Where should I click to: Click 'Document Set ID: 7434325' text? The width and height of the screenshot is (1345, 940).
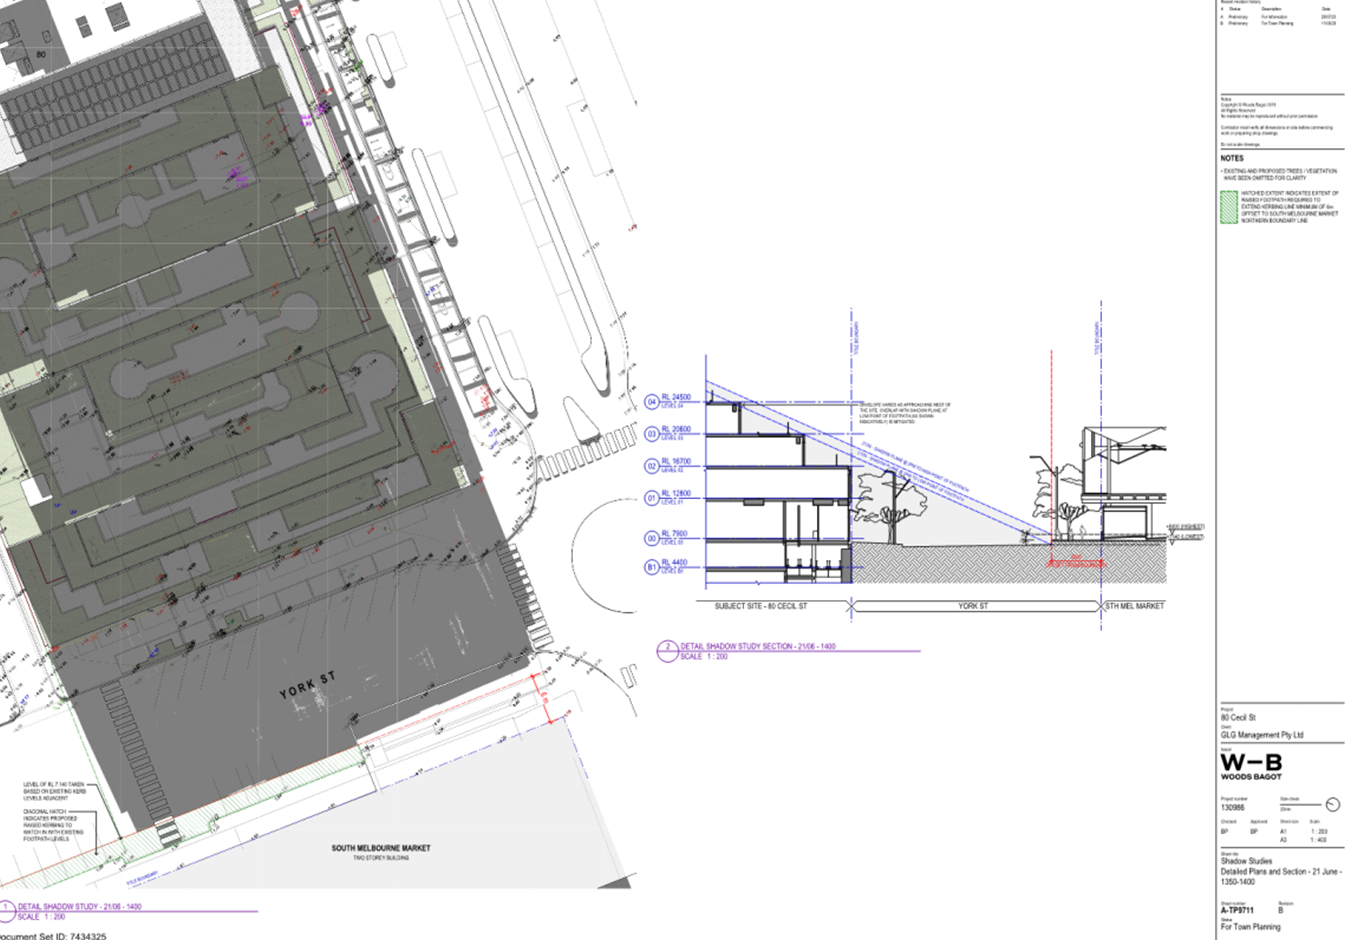pyautogui.click(x=53, y=936)
